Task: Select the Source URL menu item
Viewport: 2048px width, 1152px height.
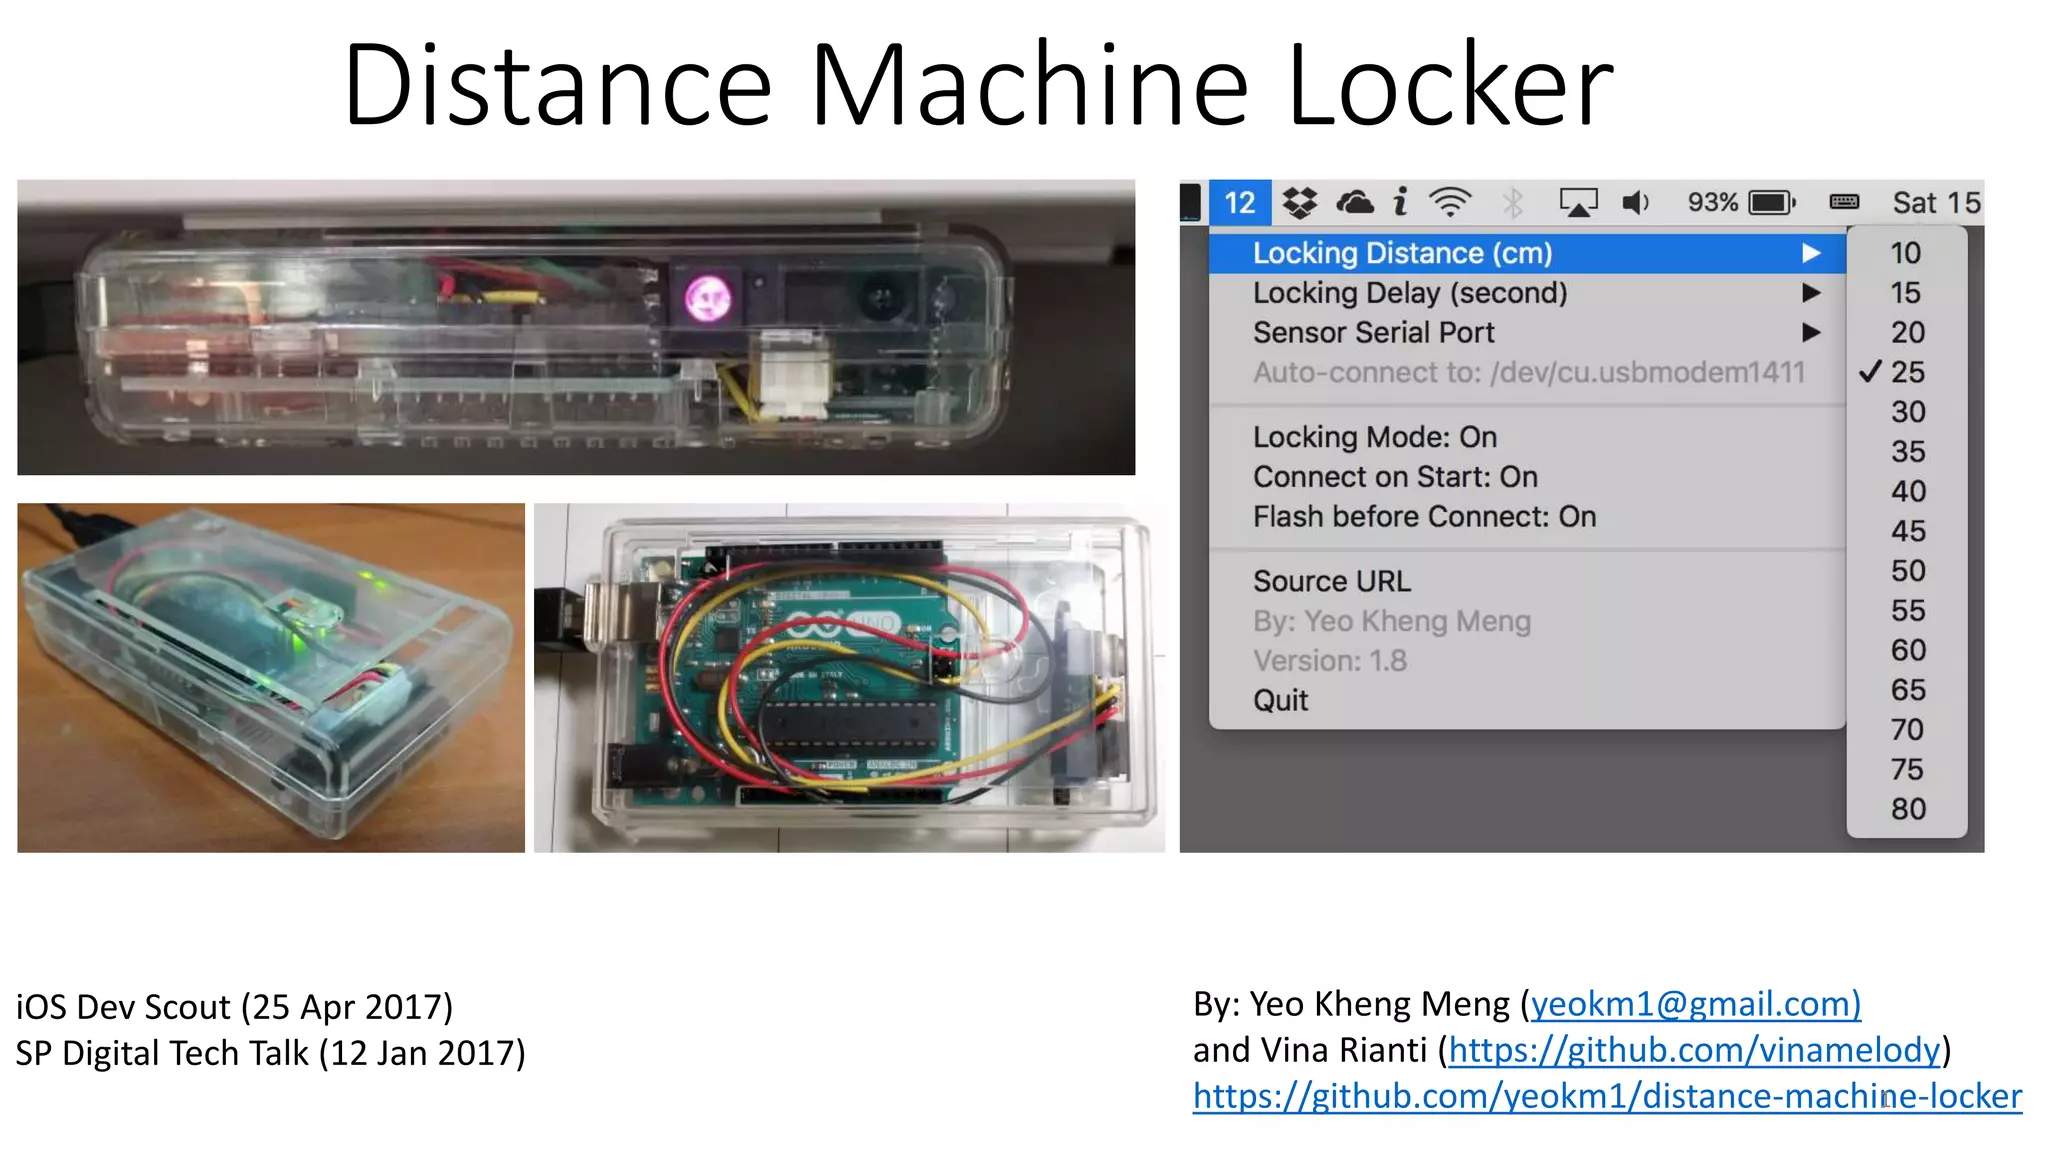Action: pyautogui.click(x=1527, y=581)
